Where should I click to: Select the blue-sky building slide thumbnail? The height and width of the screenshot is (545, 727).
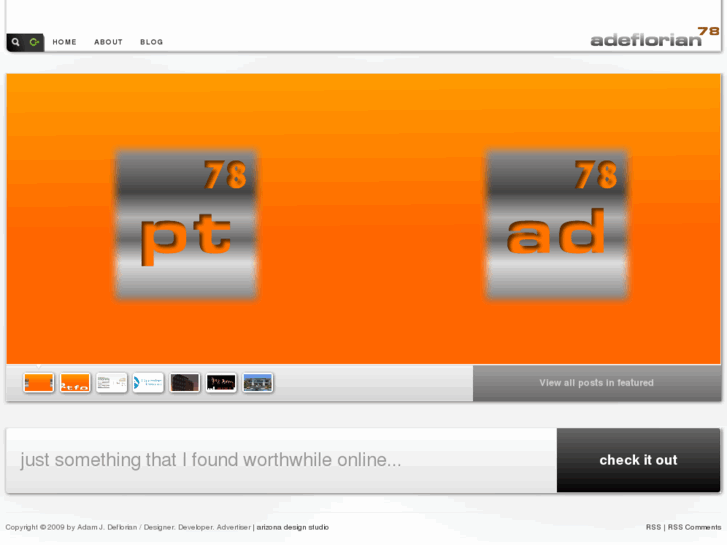(258, 383)
